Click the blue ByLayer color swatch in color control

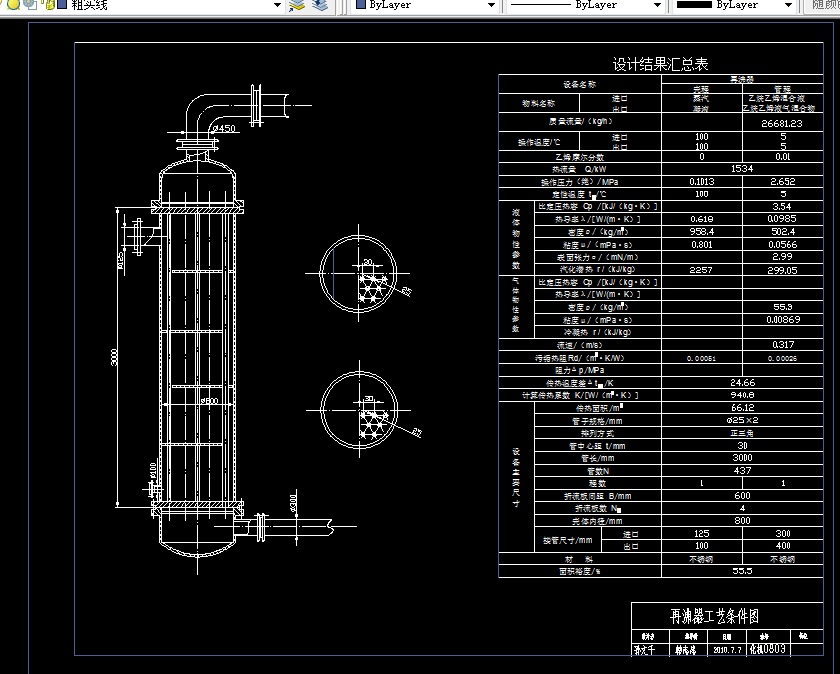tap(361, 4)
